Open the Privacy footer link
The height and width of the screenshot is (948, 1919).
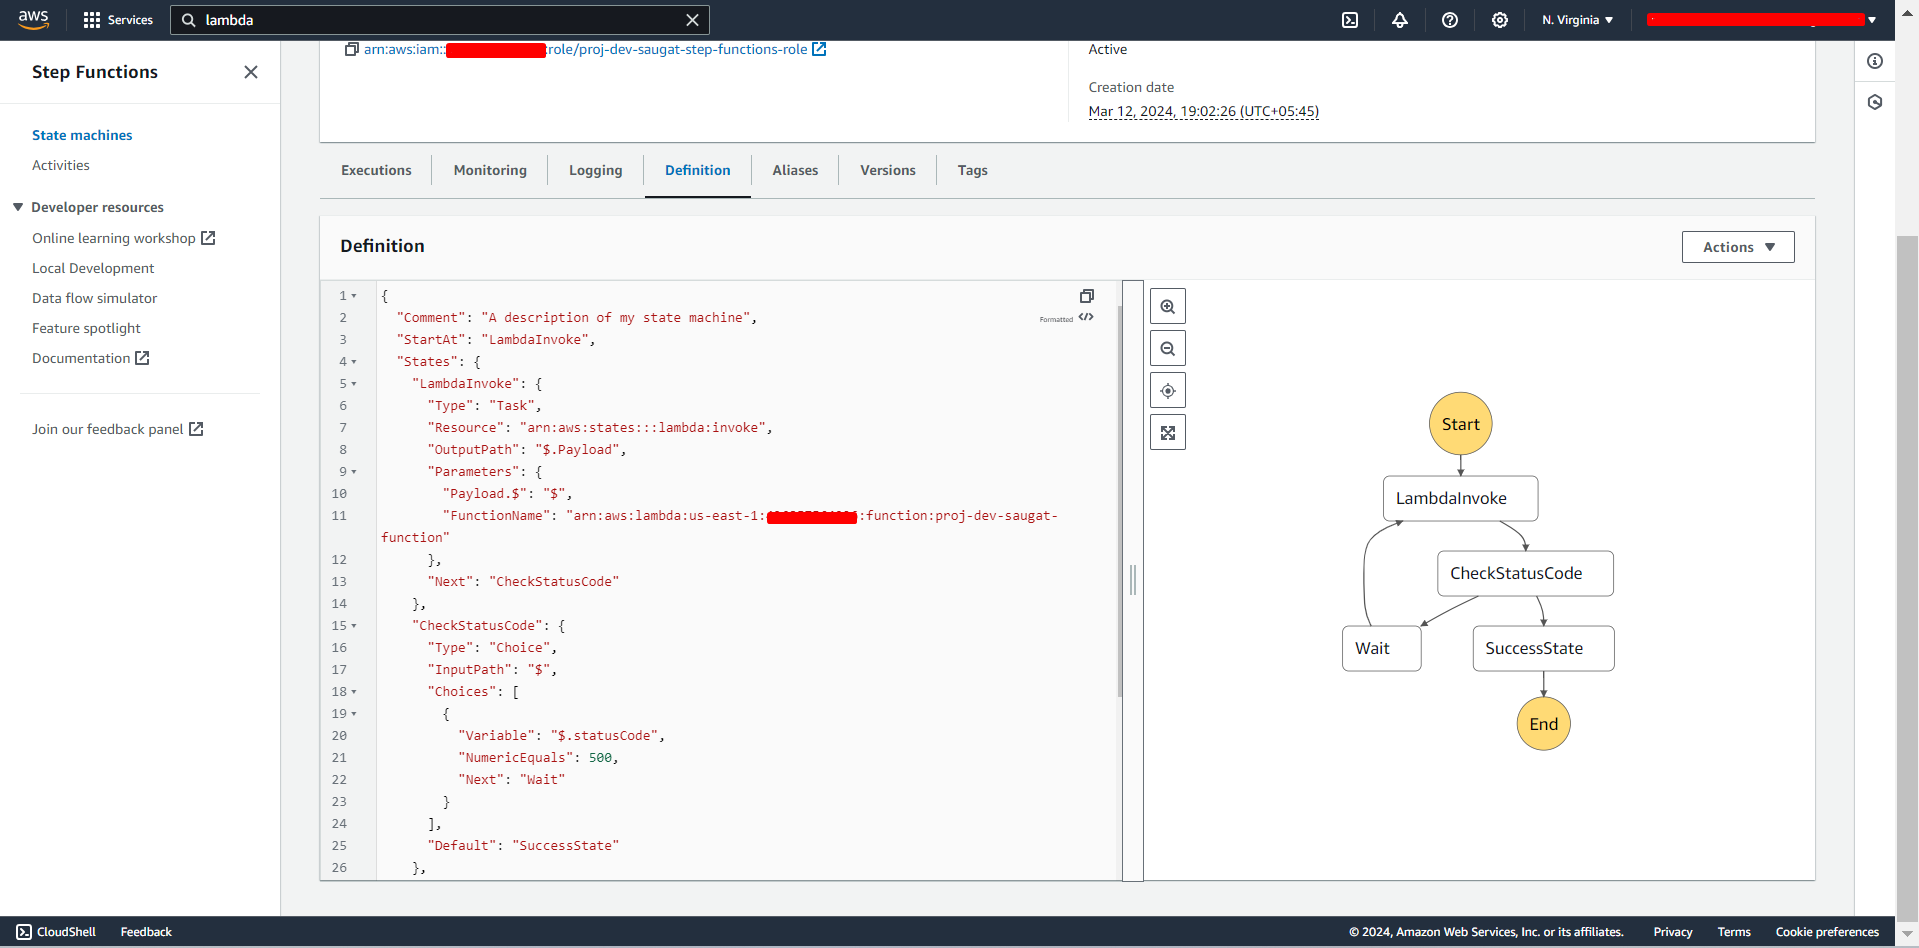[x=1673, y=932]
